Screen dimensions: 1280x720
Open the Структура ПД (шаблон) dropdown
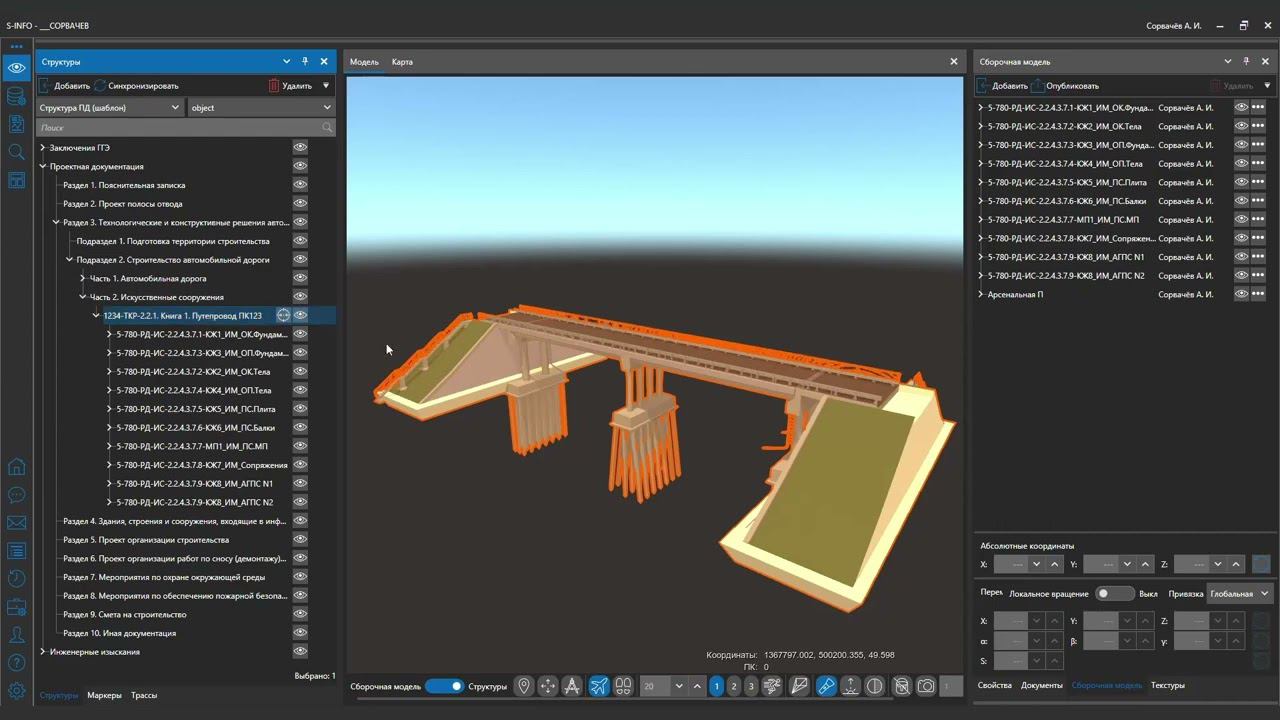110,107
